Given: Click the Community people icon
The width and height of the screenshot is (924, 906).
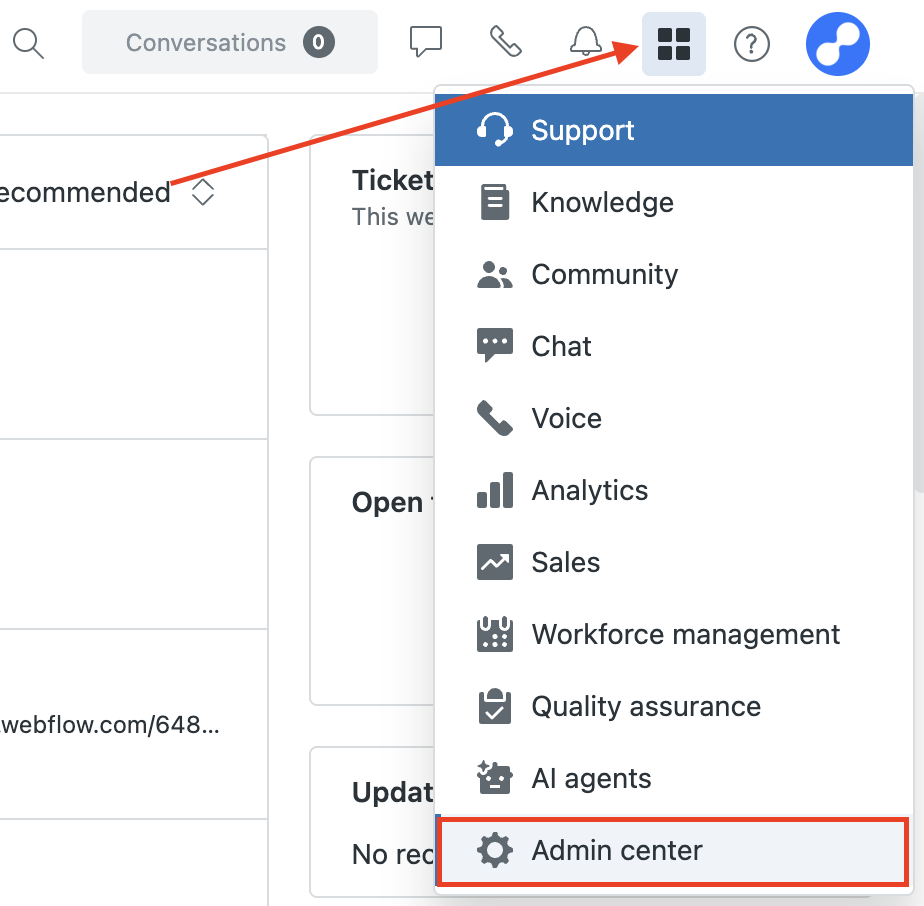Looking at the screenshot, I should tap(494, 275).
